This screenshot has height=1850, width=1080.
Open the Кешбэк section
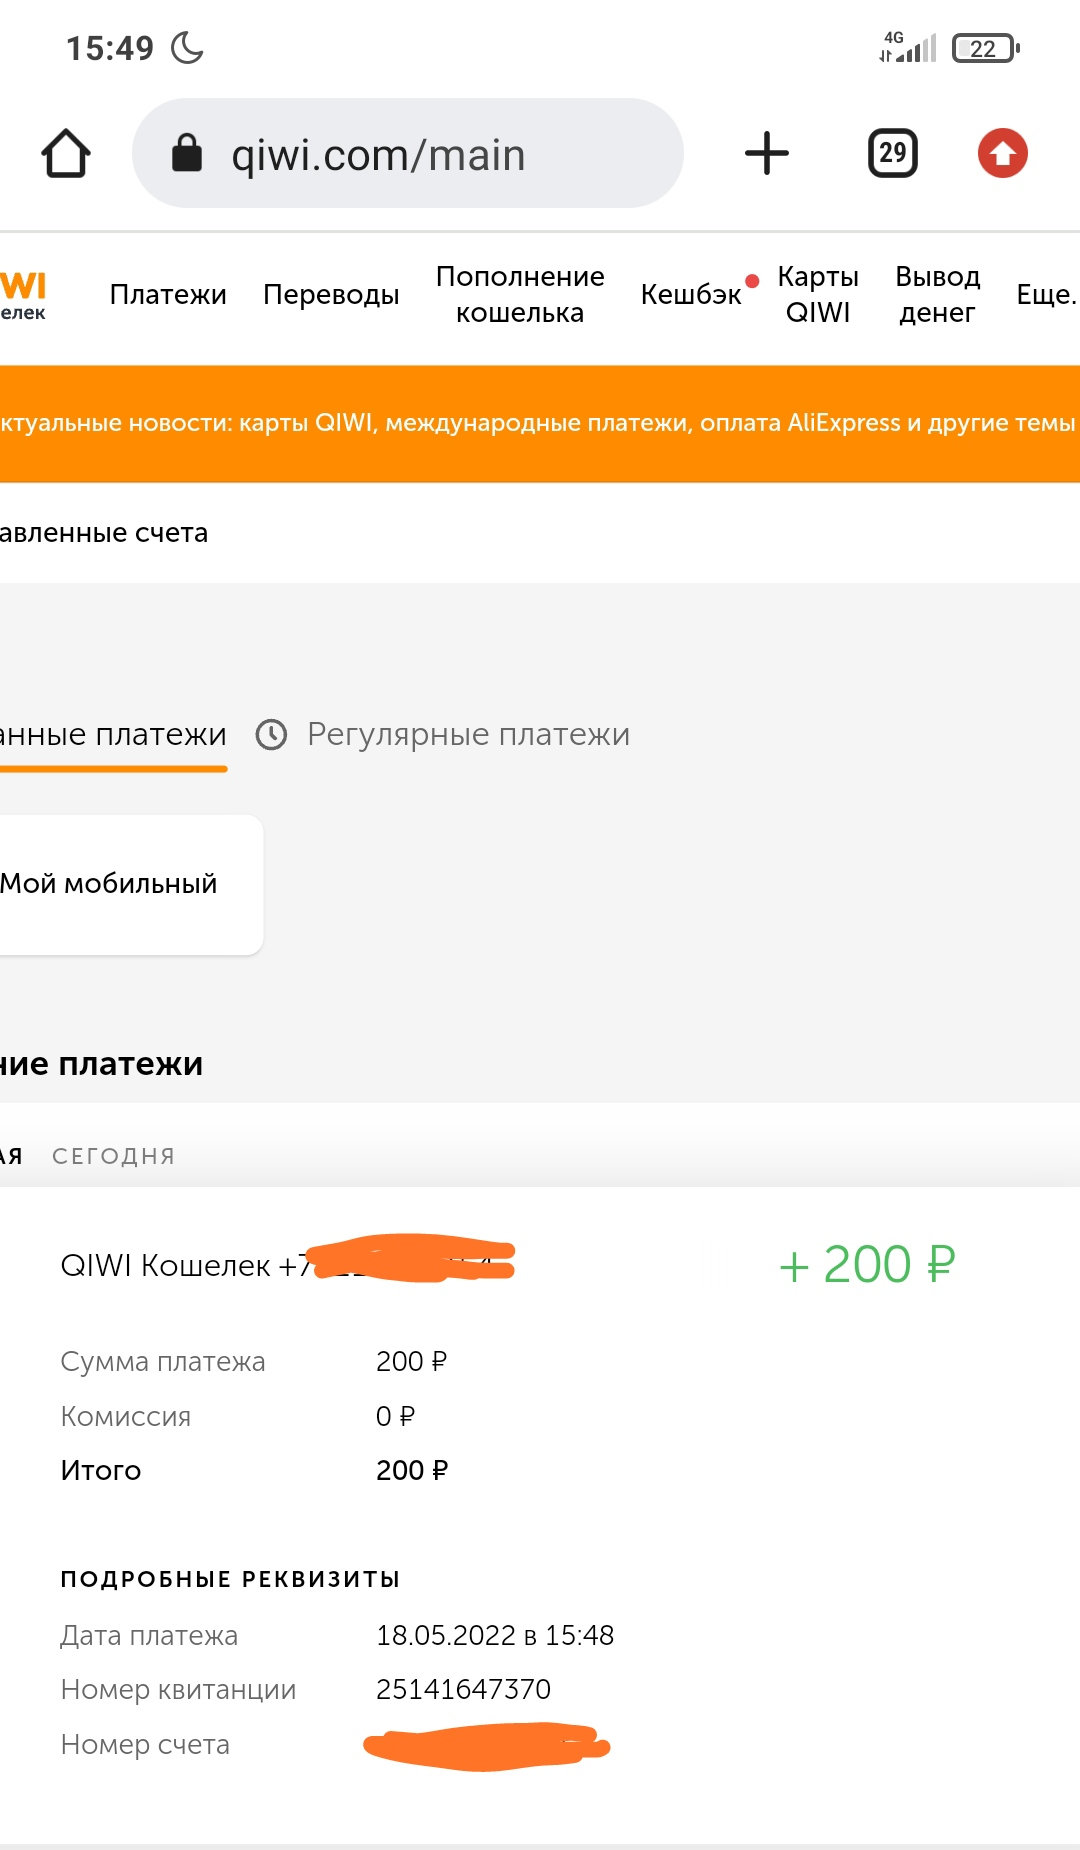click(691, 295)
